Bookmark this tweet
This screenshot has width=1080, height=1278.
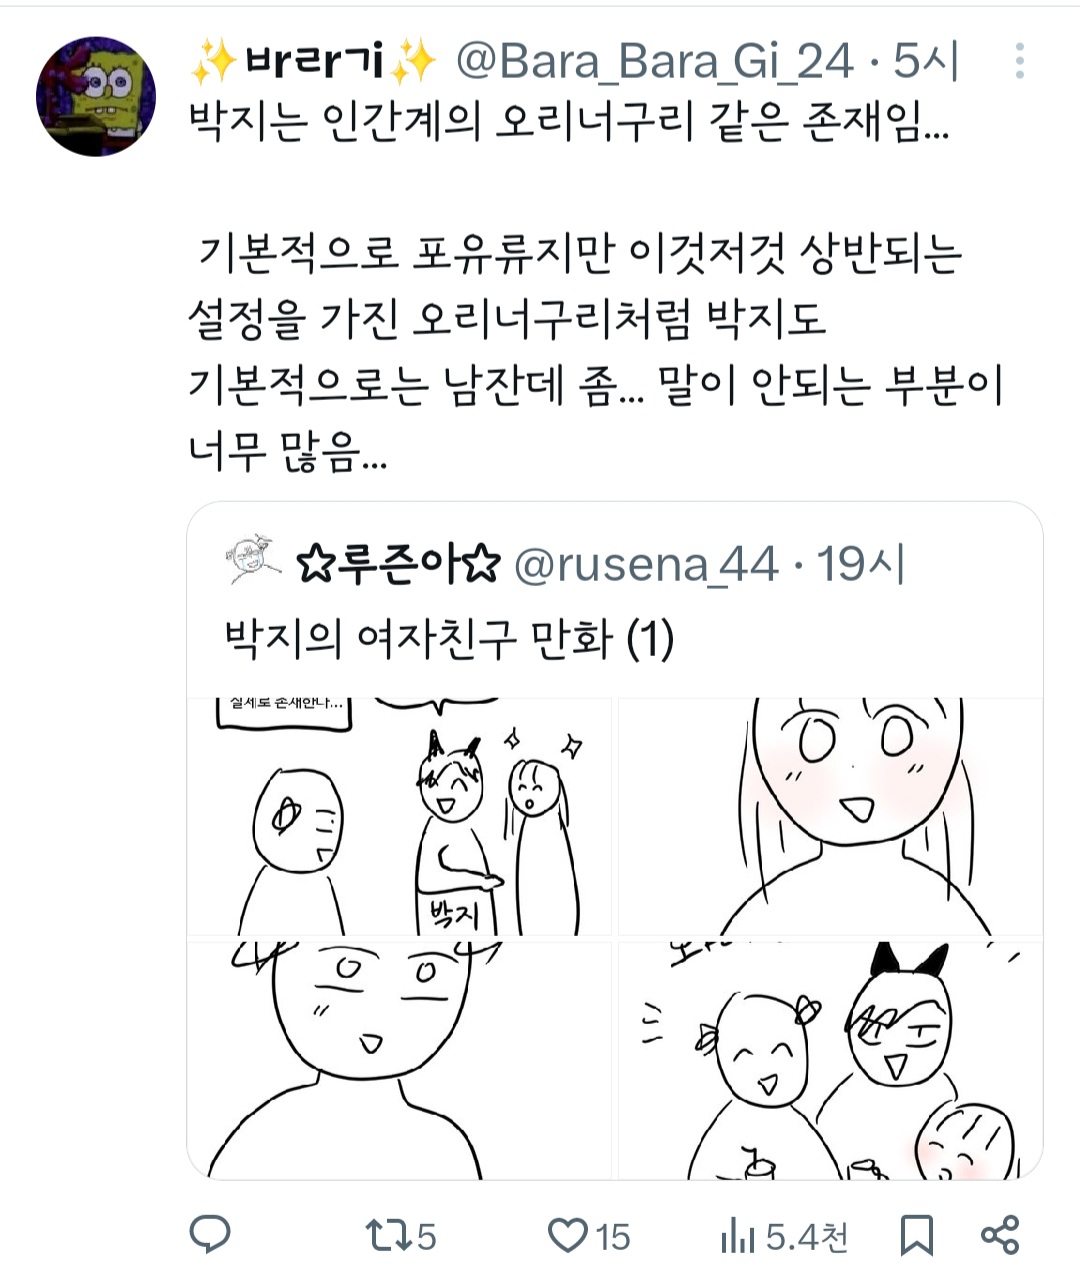[916, 1236]
